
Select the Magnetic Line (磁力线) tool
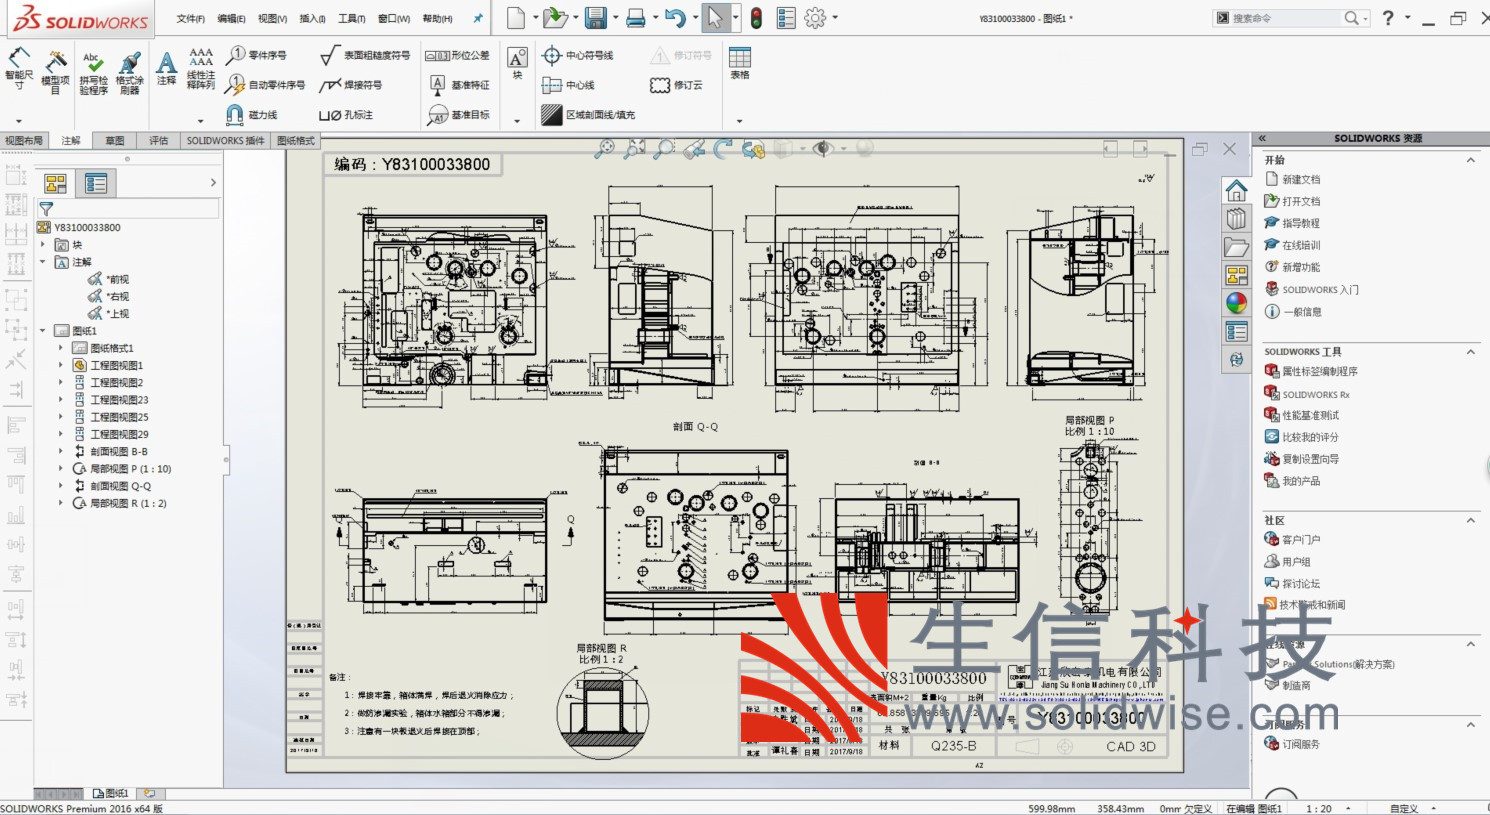pos(251,115)
